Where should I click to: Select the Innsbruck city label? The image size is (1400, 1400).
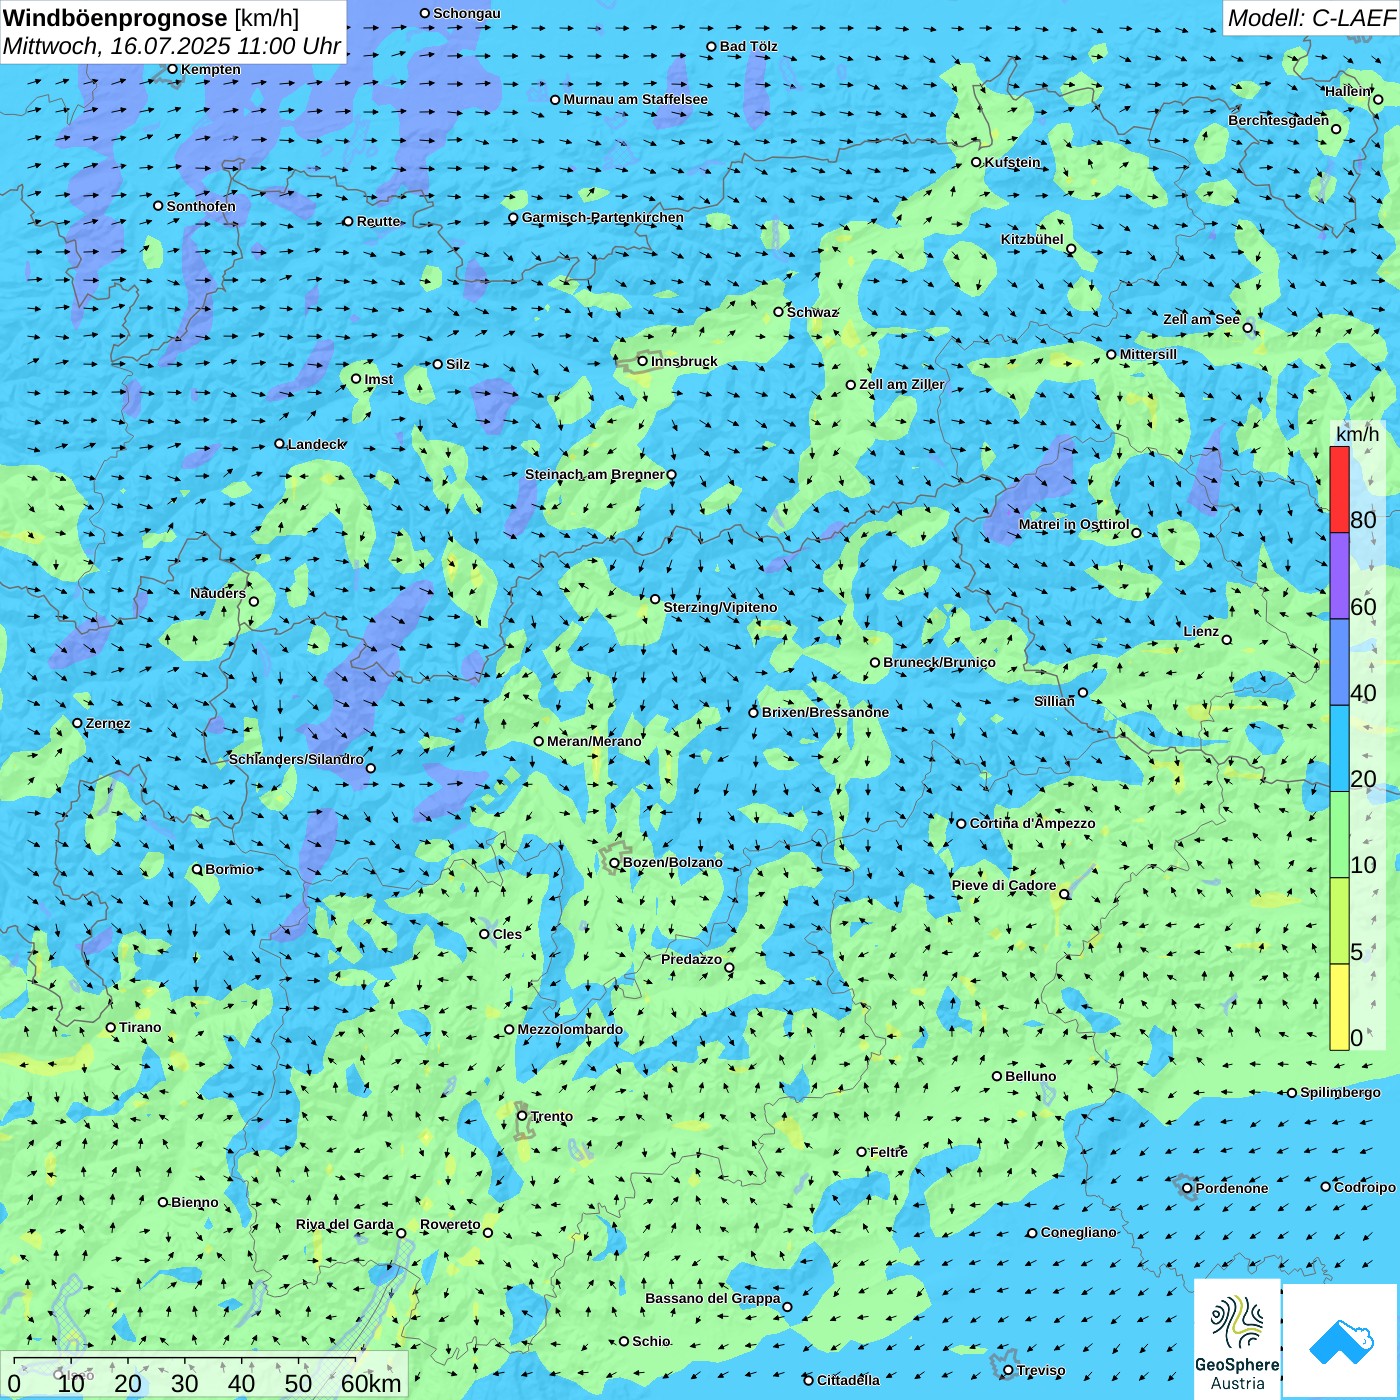click(684, 361)
